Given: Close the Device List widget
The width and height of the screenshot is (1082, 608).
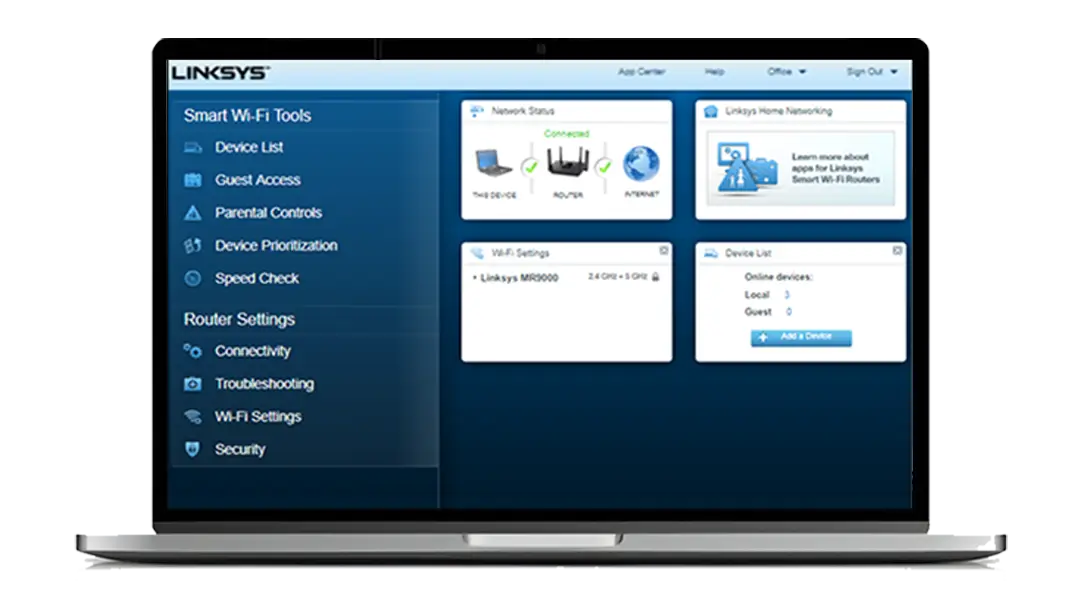Looking at the screenshot, I should click(x=897, y=251).
